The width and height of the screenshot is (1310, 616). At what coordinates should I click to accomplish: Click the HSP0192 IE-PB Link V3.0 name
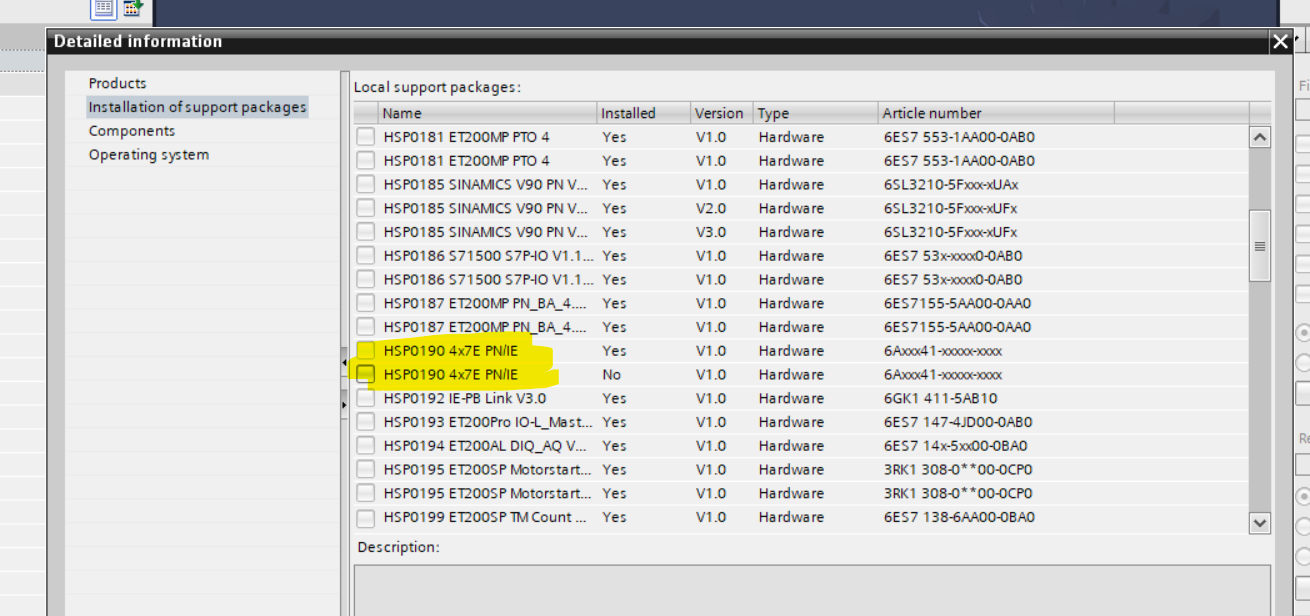coord(465,398)
